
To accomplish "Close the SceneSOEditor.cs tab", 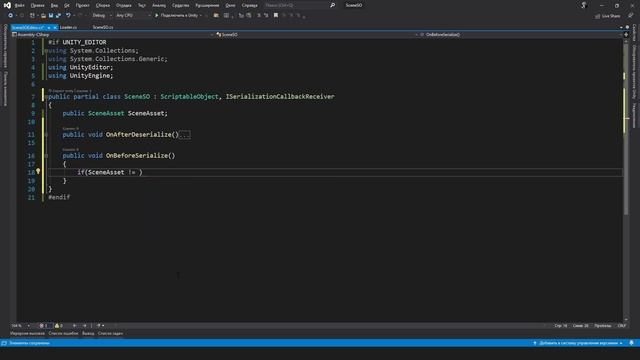I will 55,27.
